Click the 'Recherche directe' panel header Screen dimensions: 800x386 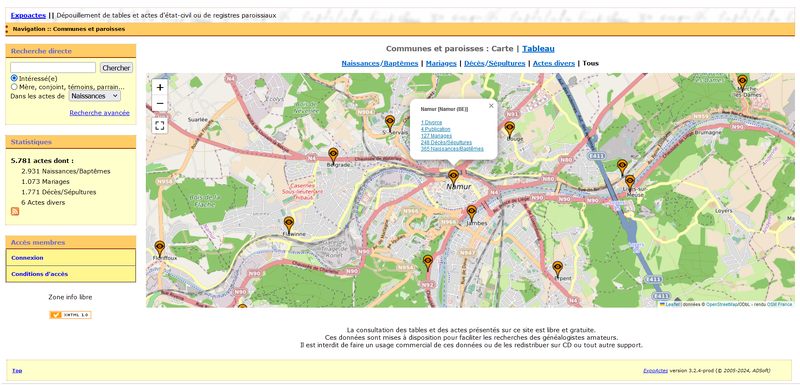(70, 51)
